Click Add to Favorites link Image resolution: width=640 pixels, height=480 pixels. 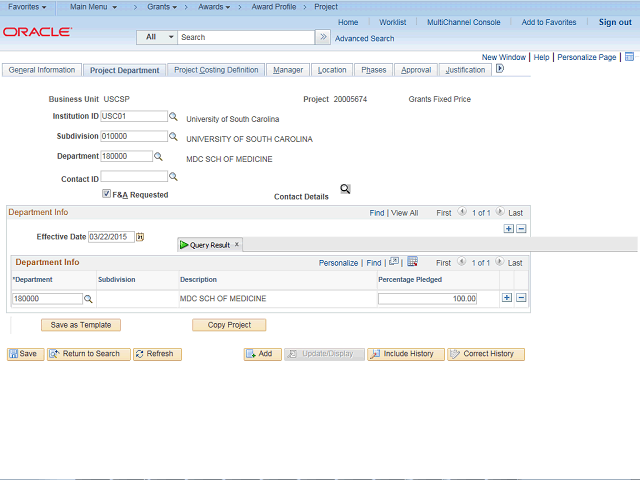549,22
